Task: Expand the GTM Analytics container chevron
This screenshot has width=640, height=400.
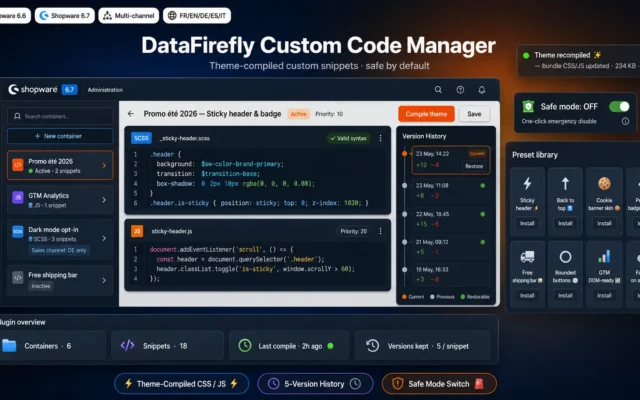Action: [x=104, y=200]
